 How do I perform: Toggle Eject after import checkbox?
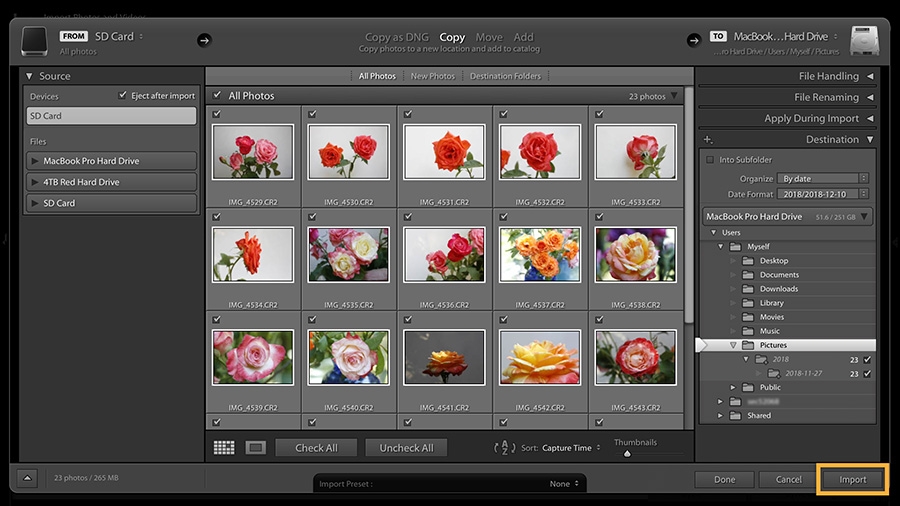coord(122,95)
